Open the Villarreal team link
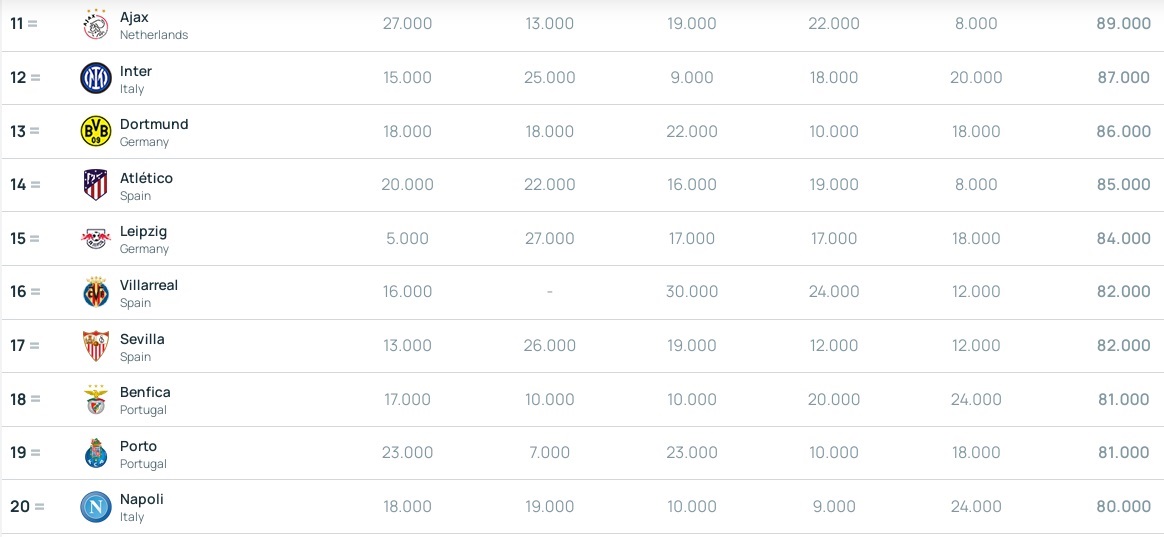 click(x=149, y=285)
